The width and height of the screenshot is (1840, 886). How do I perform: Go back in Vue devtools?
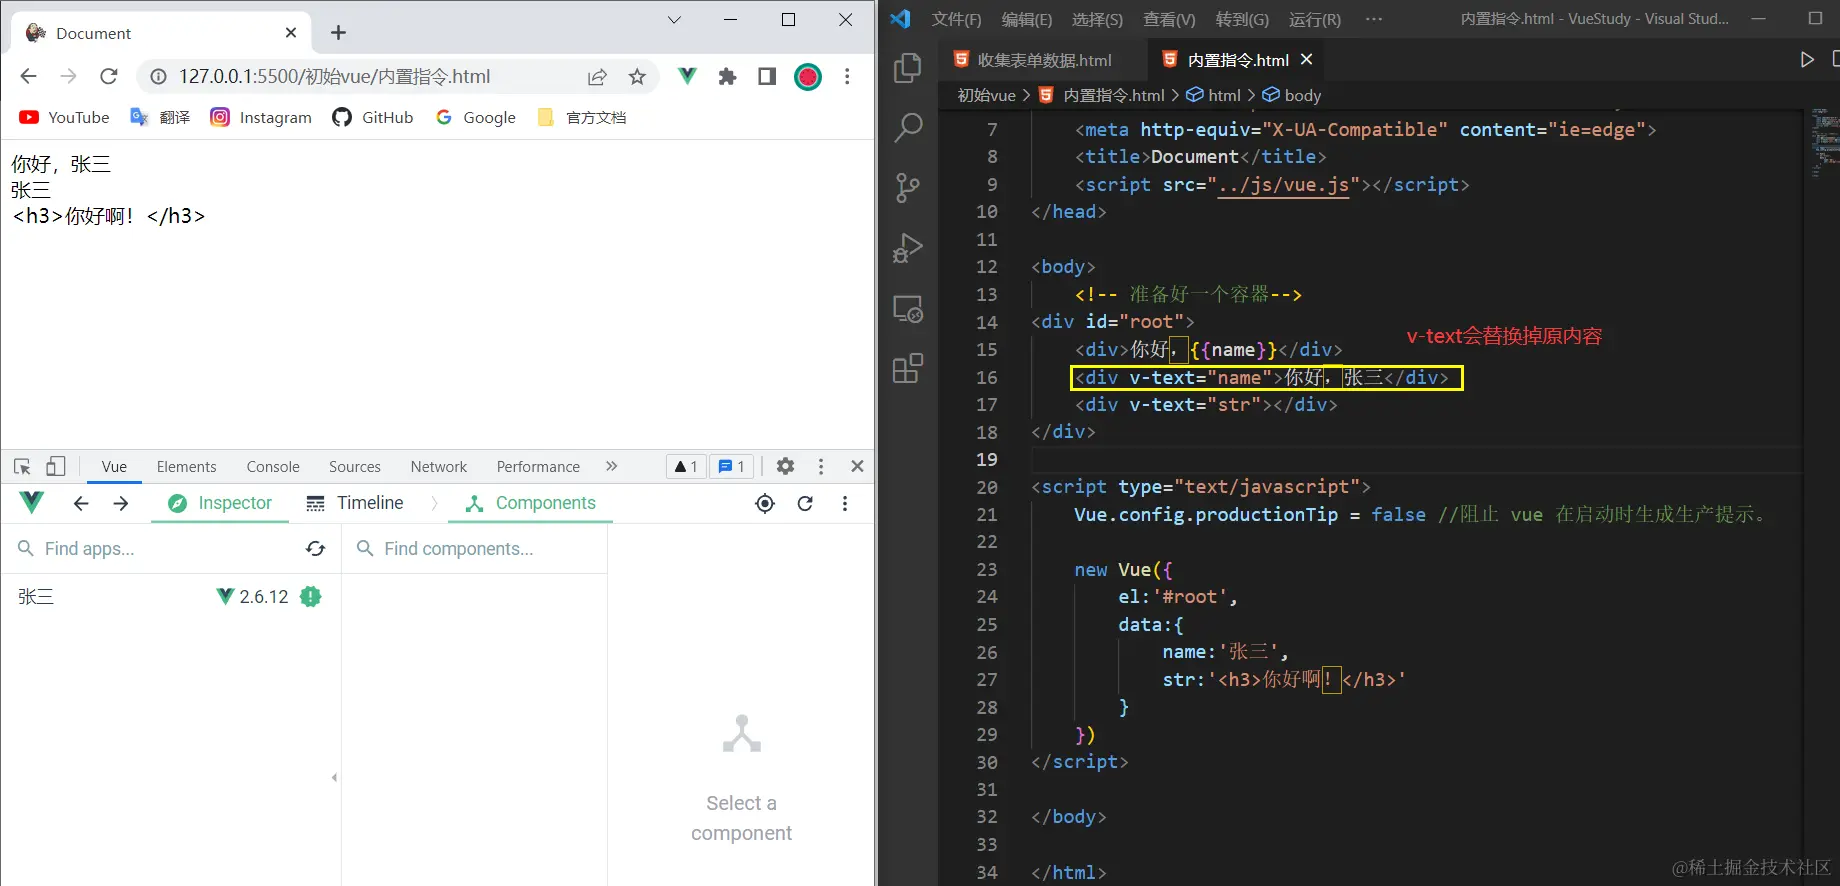click(81, 503)
